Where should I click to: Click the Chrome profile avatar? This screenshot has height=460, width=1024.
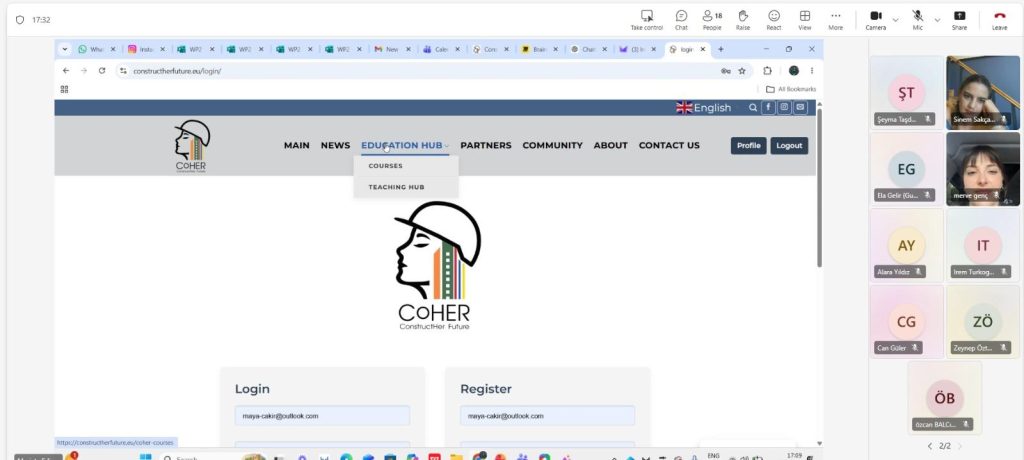click(x=793, y=71)
